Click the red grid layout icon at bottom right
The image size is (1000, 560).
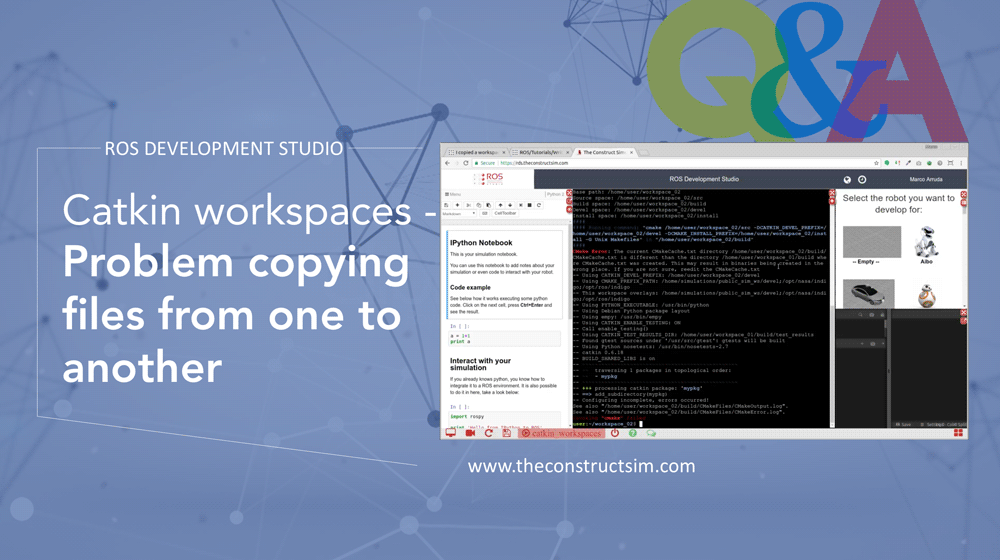point(958,433)
